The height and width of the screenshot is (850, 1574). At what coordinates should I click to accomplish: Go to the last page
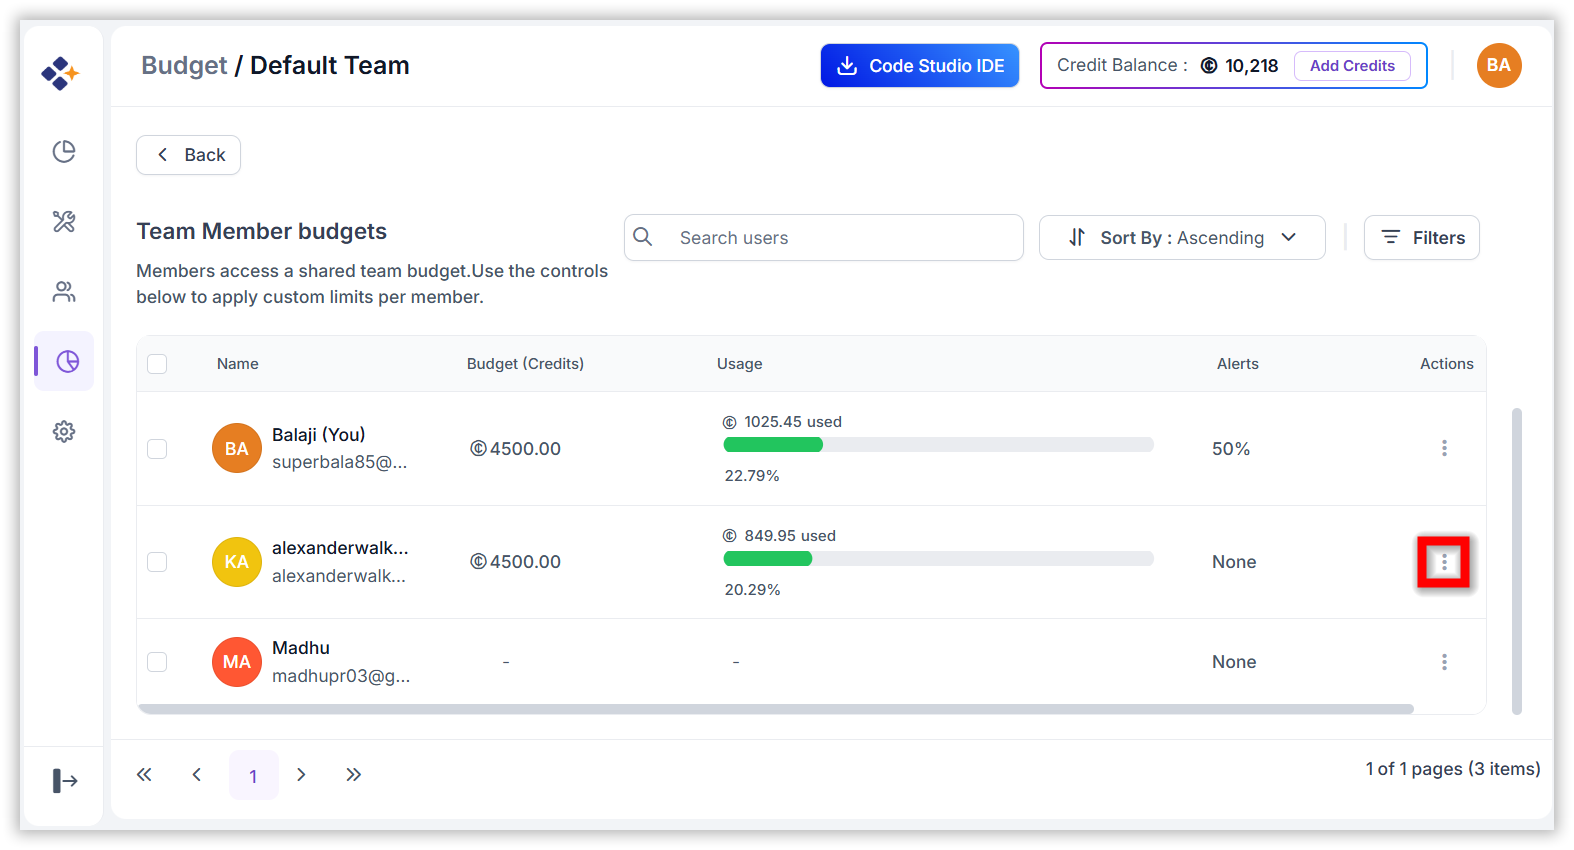[353, 775]
